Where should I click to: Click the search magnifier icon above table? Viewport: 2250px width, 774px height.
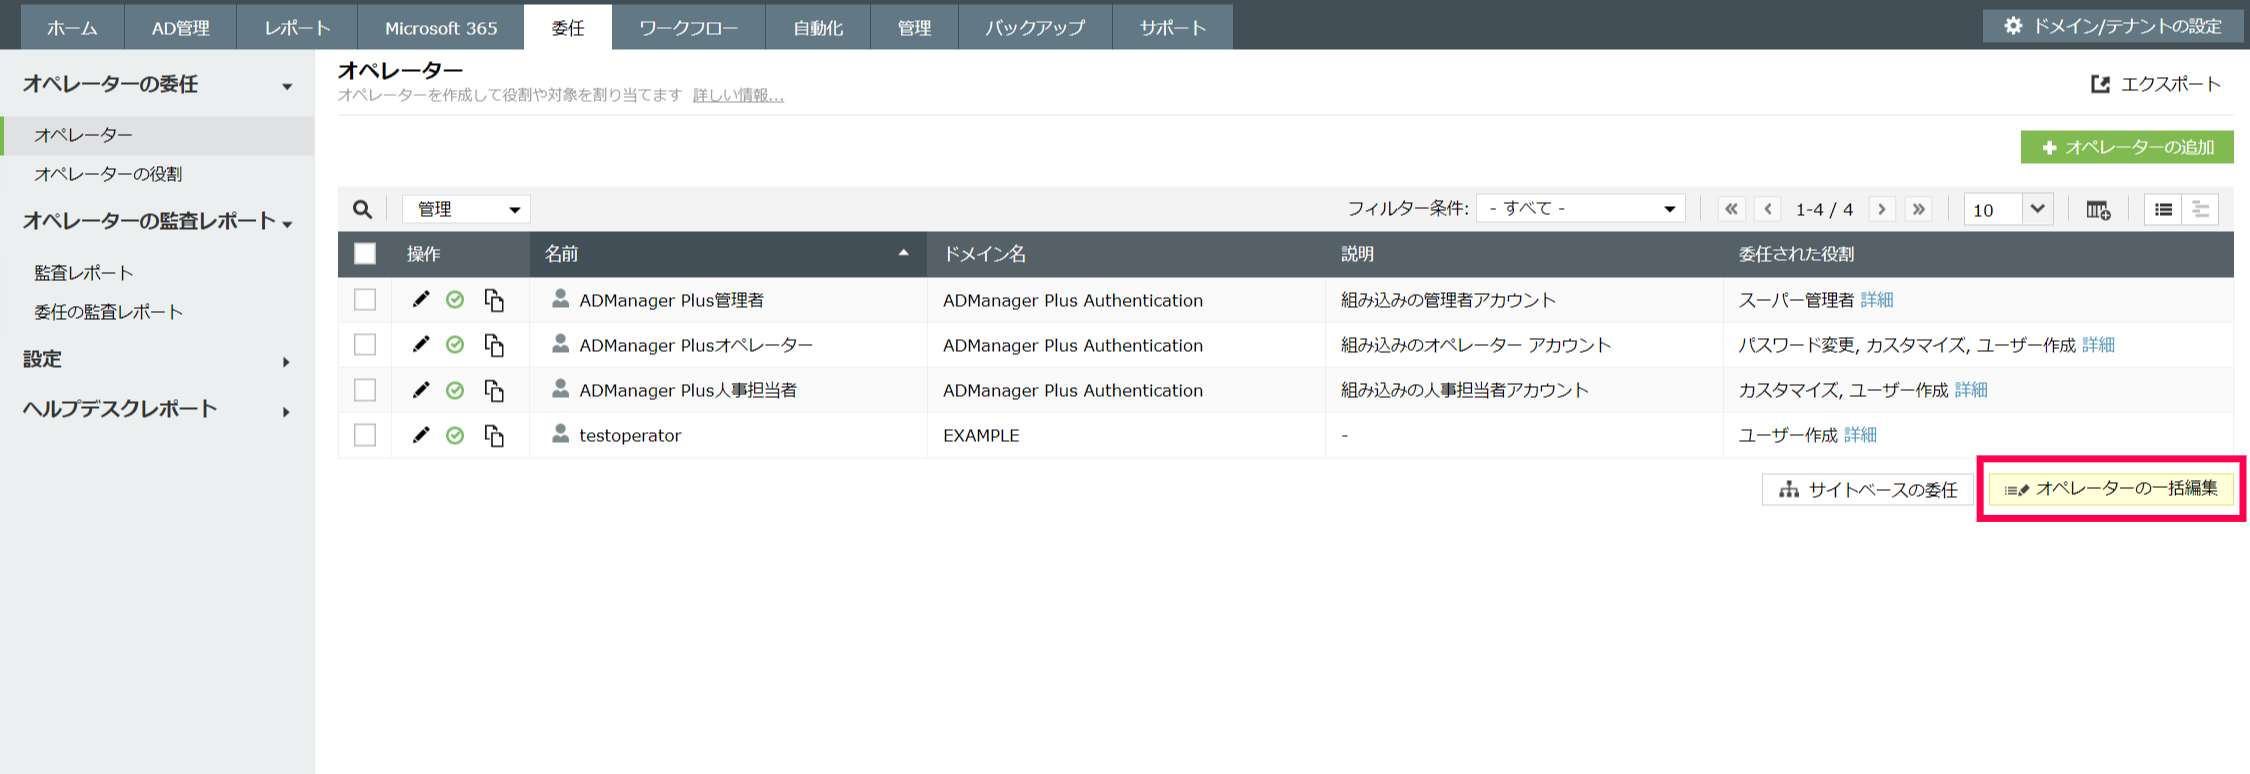coord(362,209)
